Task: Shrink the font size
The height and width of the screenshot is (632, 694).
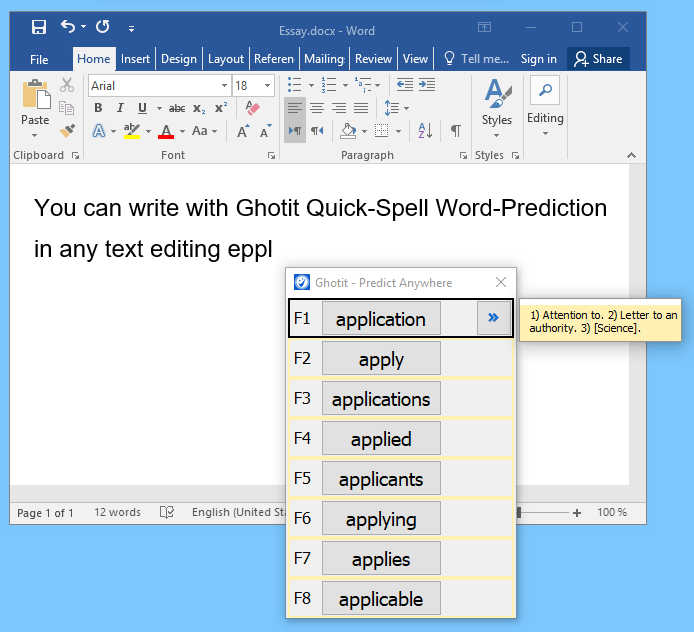Action: (x=266, y=131)
